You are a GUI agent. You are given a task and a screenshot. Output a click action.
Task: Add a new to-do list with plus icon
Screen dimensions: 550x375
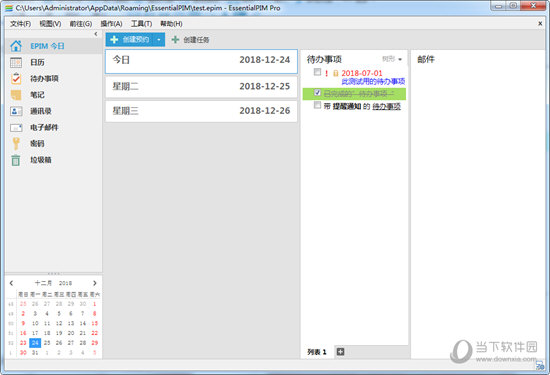(x=340, y=351)
